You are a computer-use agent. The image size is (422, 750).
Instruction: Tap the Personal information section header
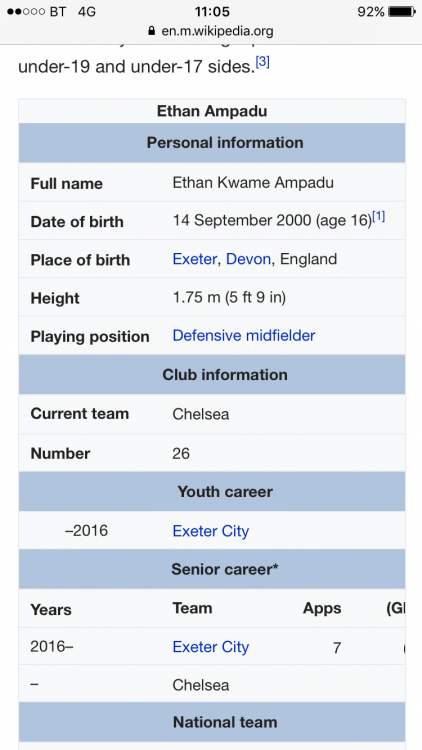[212, 143]
